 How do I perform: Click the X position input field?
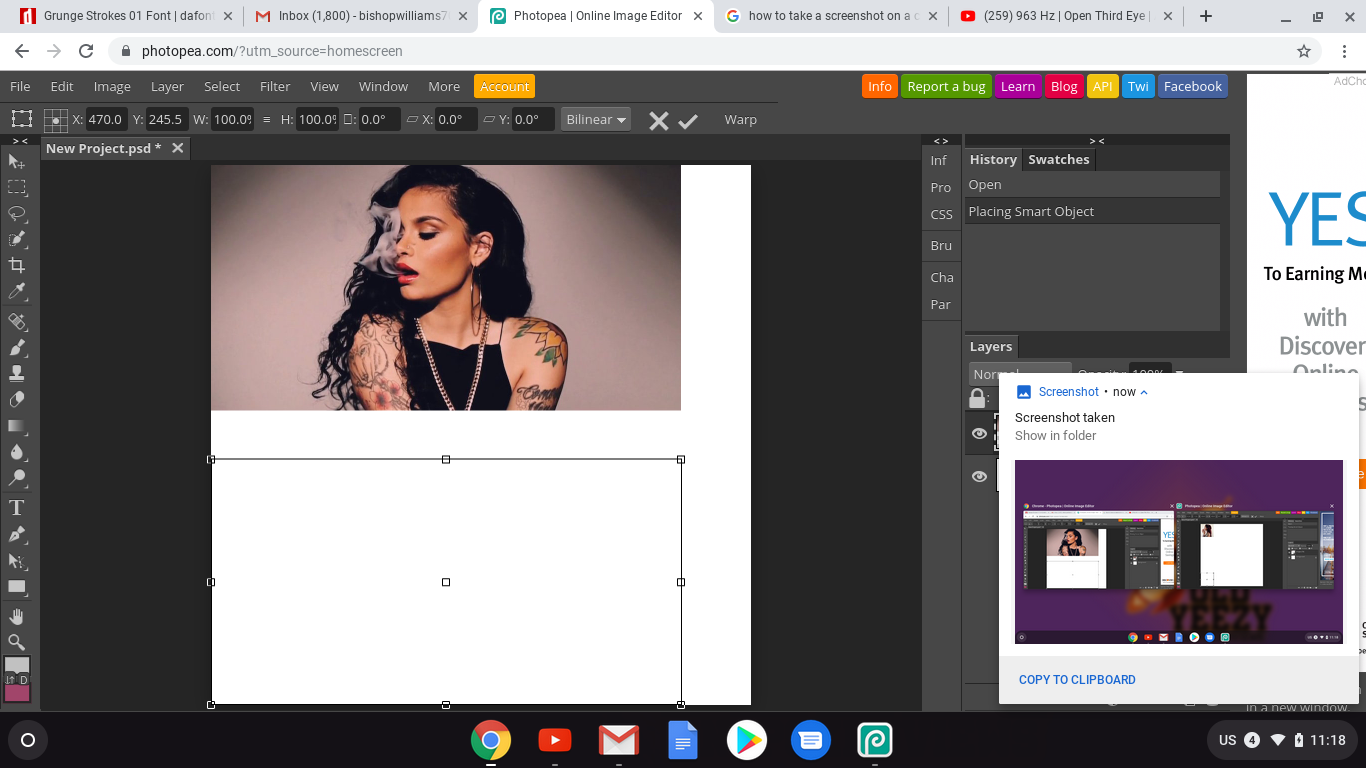(104, 120)
